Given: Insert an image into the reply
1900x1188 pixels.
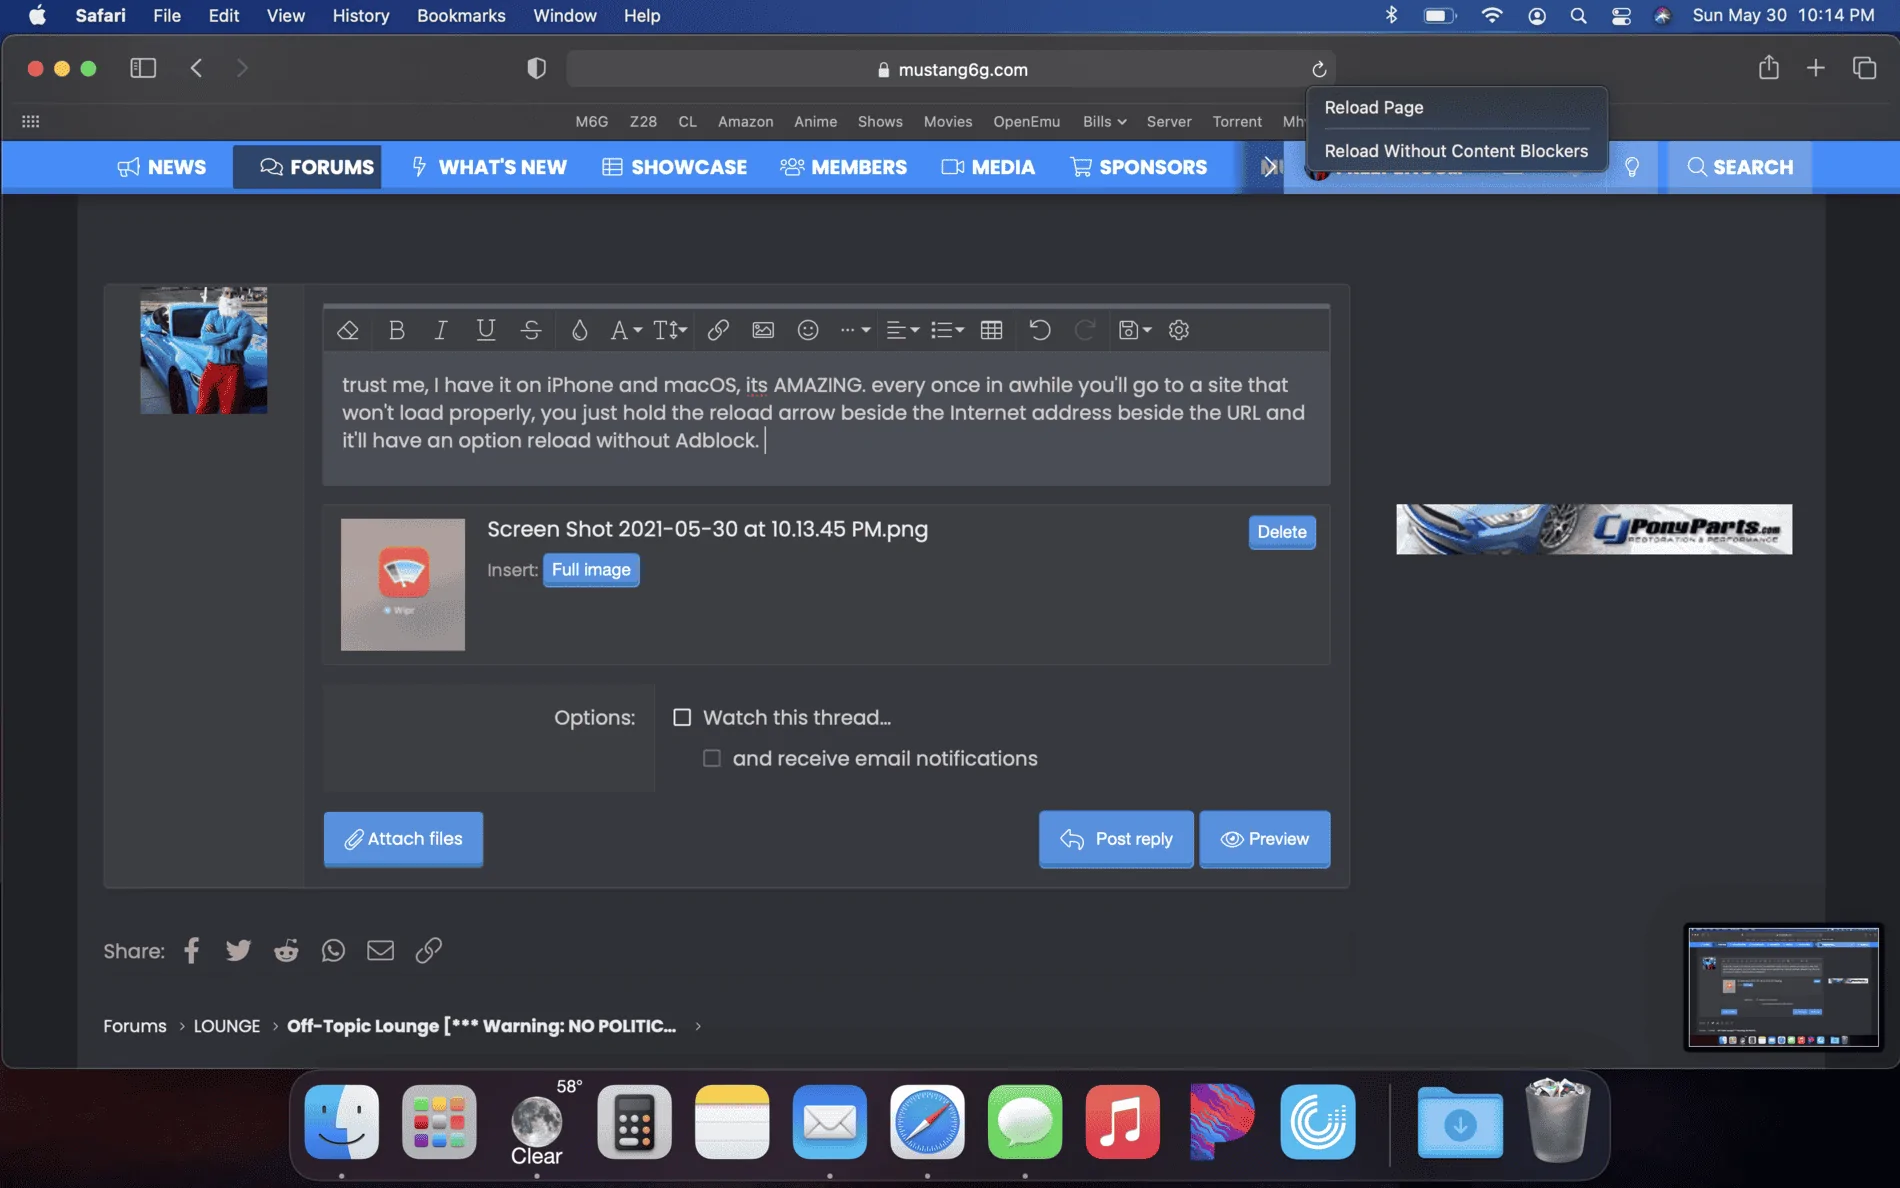Looking at the screenshot, I should pos(763,330).
